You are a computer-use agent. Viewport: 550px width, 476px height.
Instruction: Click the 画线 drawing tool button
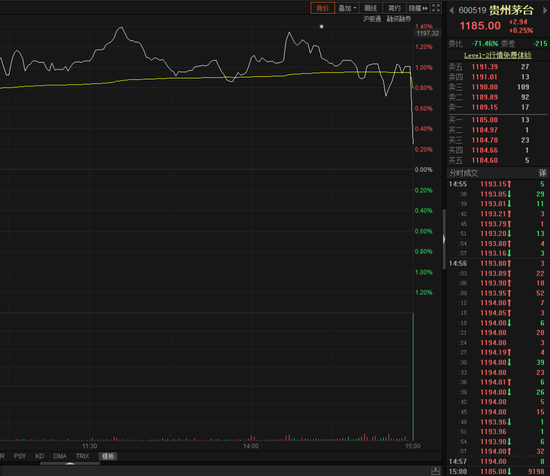click(x=370, y=8)
